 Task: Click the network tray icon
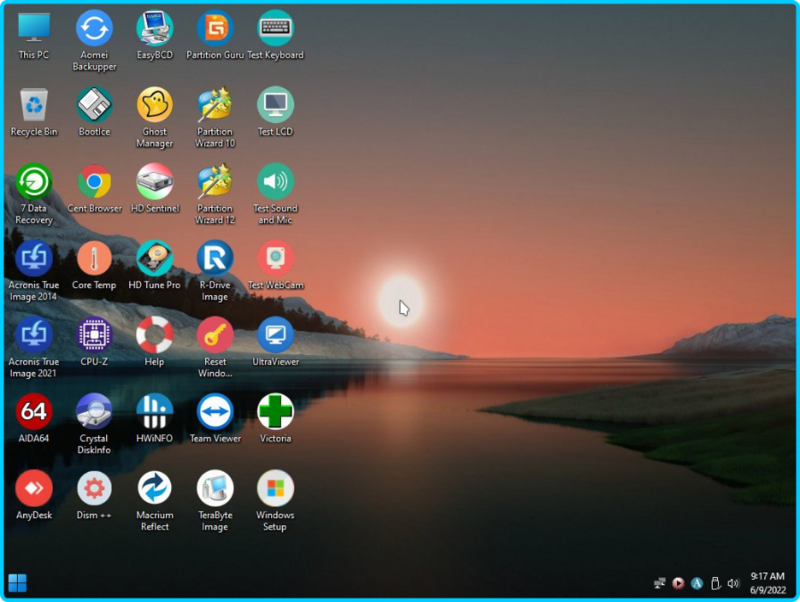click(659, 583)
